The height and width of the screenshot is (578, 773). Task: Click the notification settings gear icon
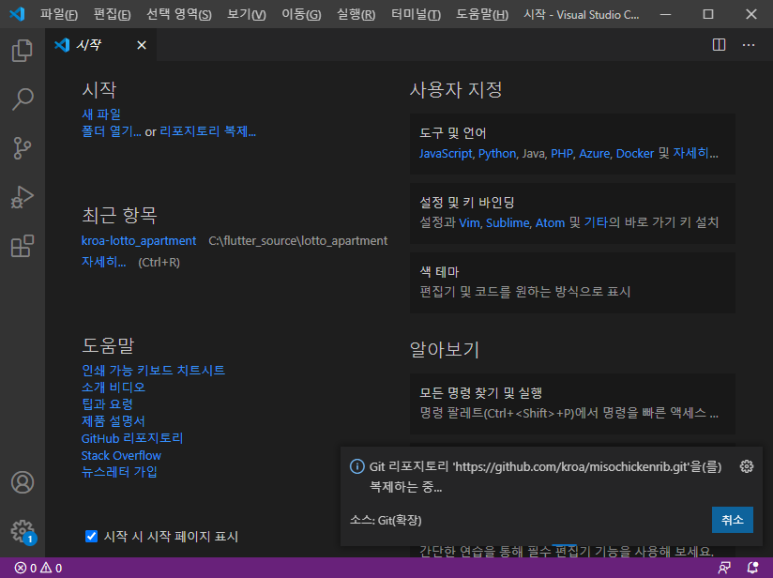[x=746, y=466]
